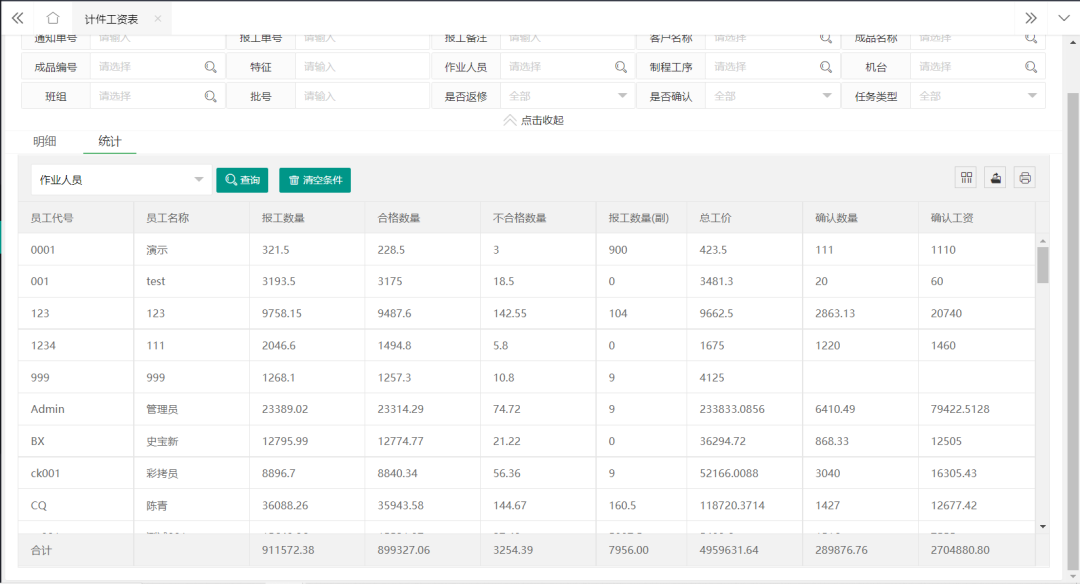Click search icon in 班组 field
The image size is (1080, 584).
211,96
